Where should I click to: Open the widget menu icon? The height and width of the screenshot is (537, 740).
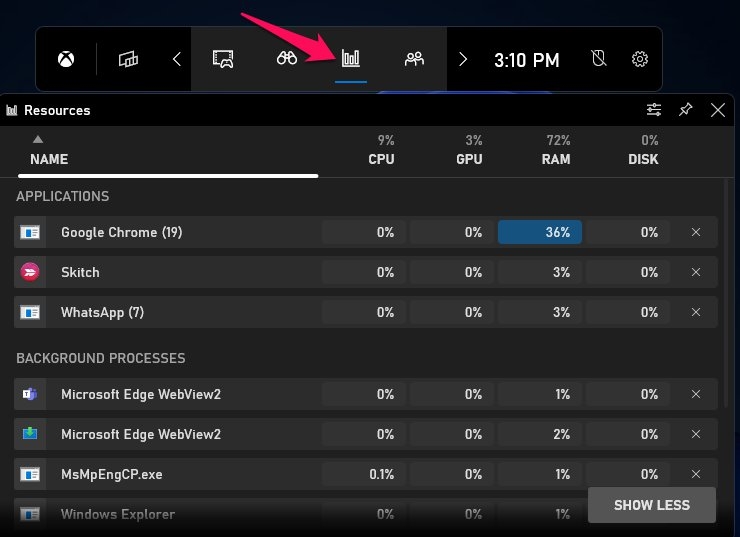pos(127,59)
